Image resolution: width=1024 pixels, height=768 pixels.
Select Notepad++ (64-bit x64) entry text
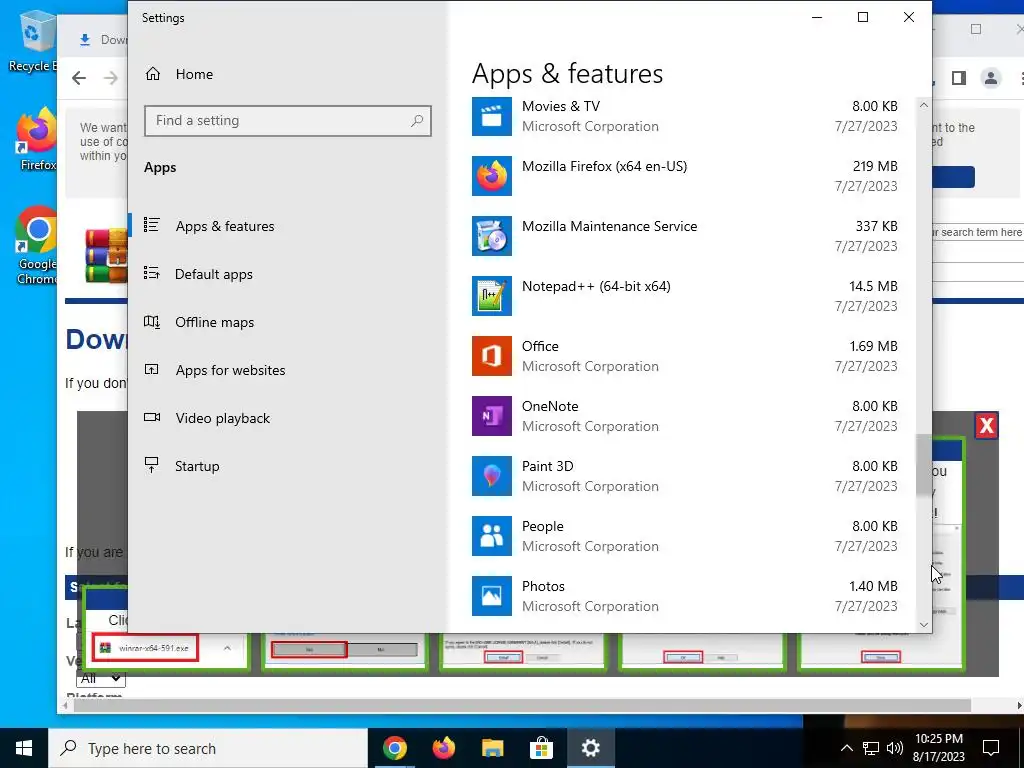click(x=596, y=286)
